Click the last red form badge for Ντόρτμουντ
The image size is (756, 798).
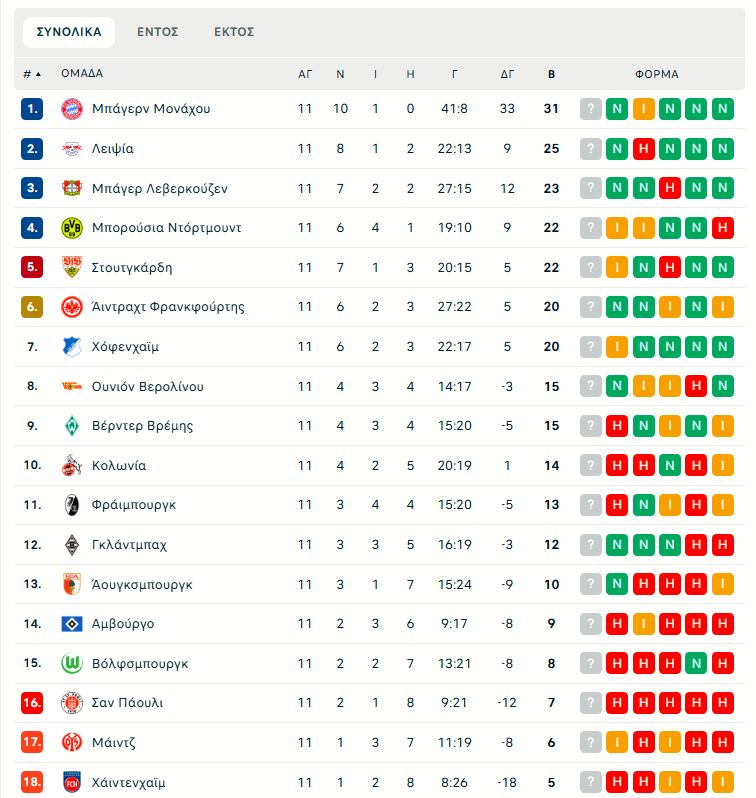click(x=722, y=227)
